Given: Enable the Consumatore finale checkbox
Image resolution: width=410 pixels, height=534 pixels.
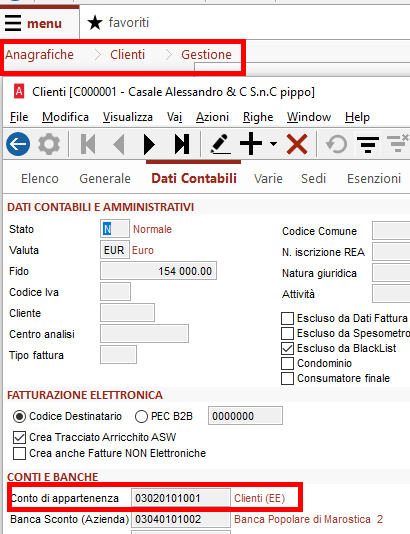Looking at the screenshot, I should tap(287, 378).
